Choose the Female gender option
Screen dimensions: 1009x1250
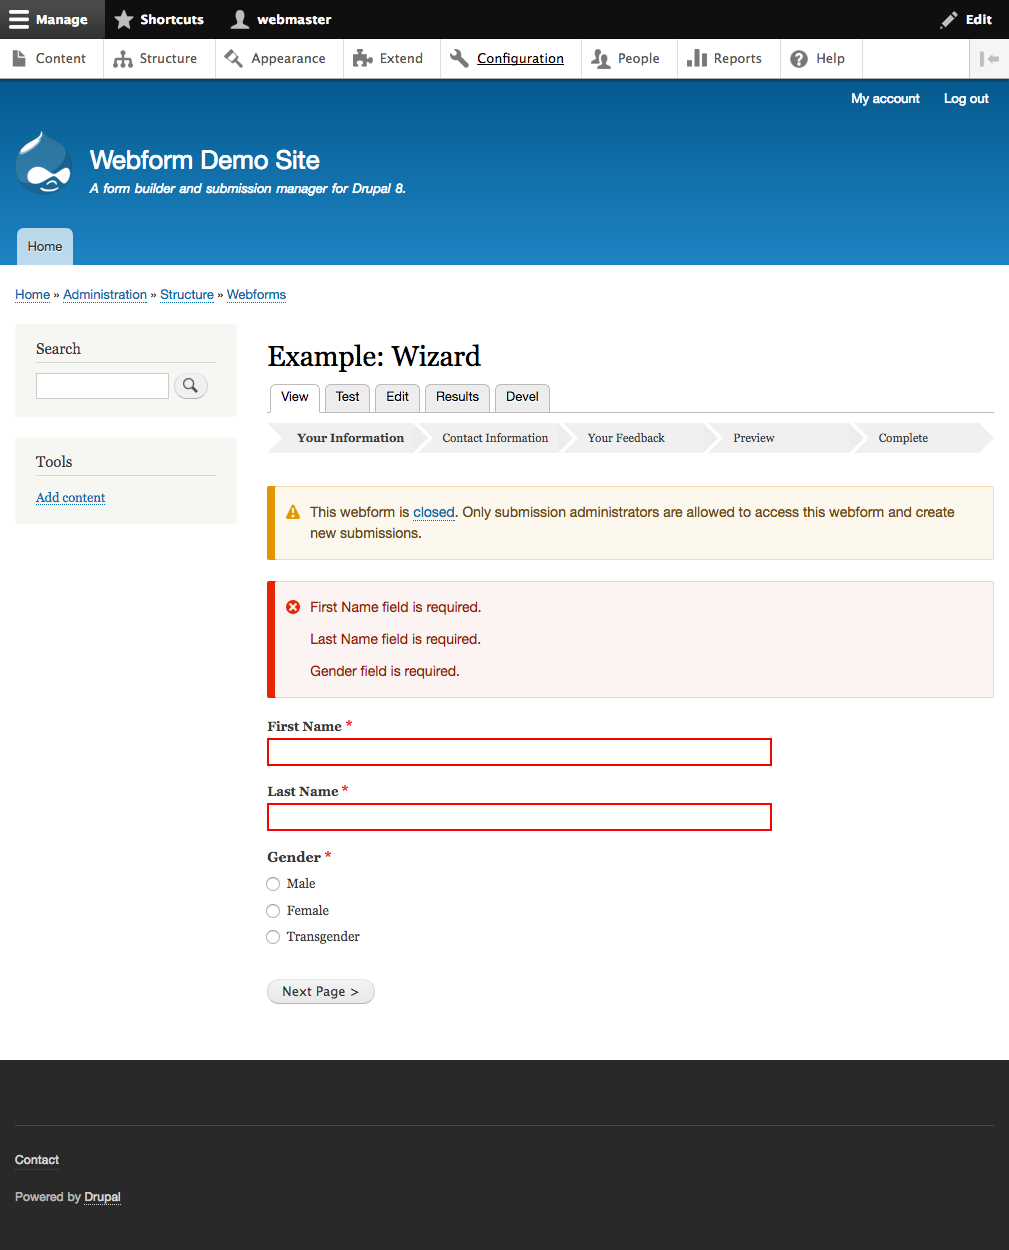tap(273, 911)
